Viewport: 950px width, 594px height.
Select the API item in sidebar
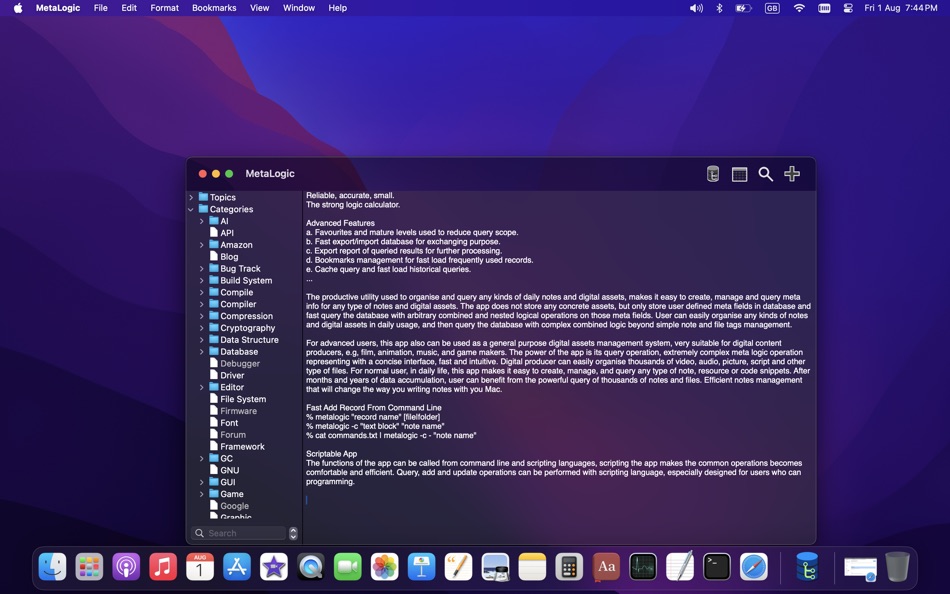pyautogui.click(x=222, y=233)
